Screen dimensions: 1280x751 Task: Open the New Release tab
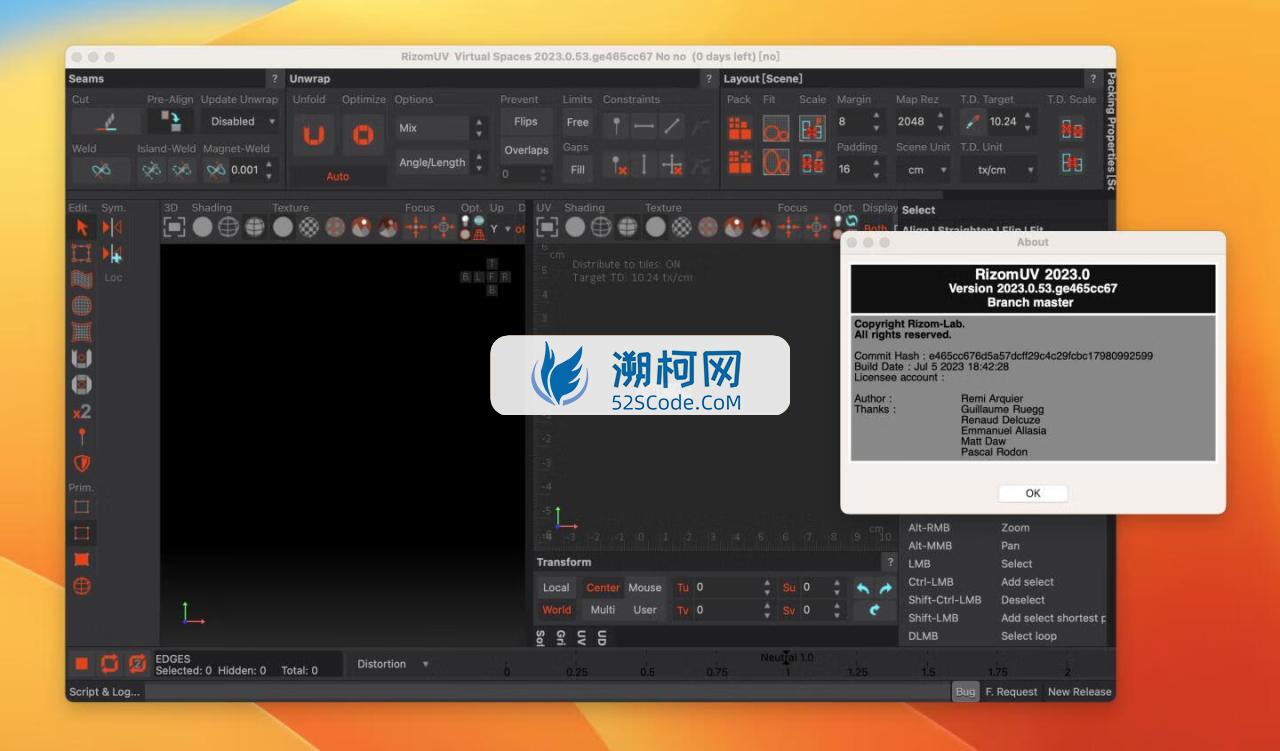(x=1079, y=691)
